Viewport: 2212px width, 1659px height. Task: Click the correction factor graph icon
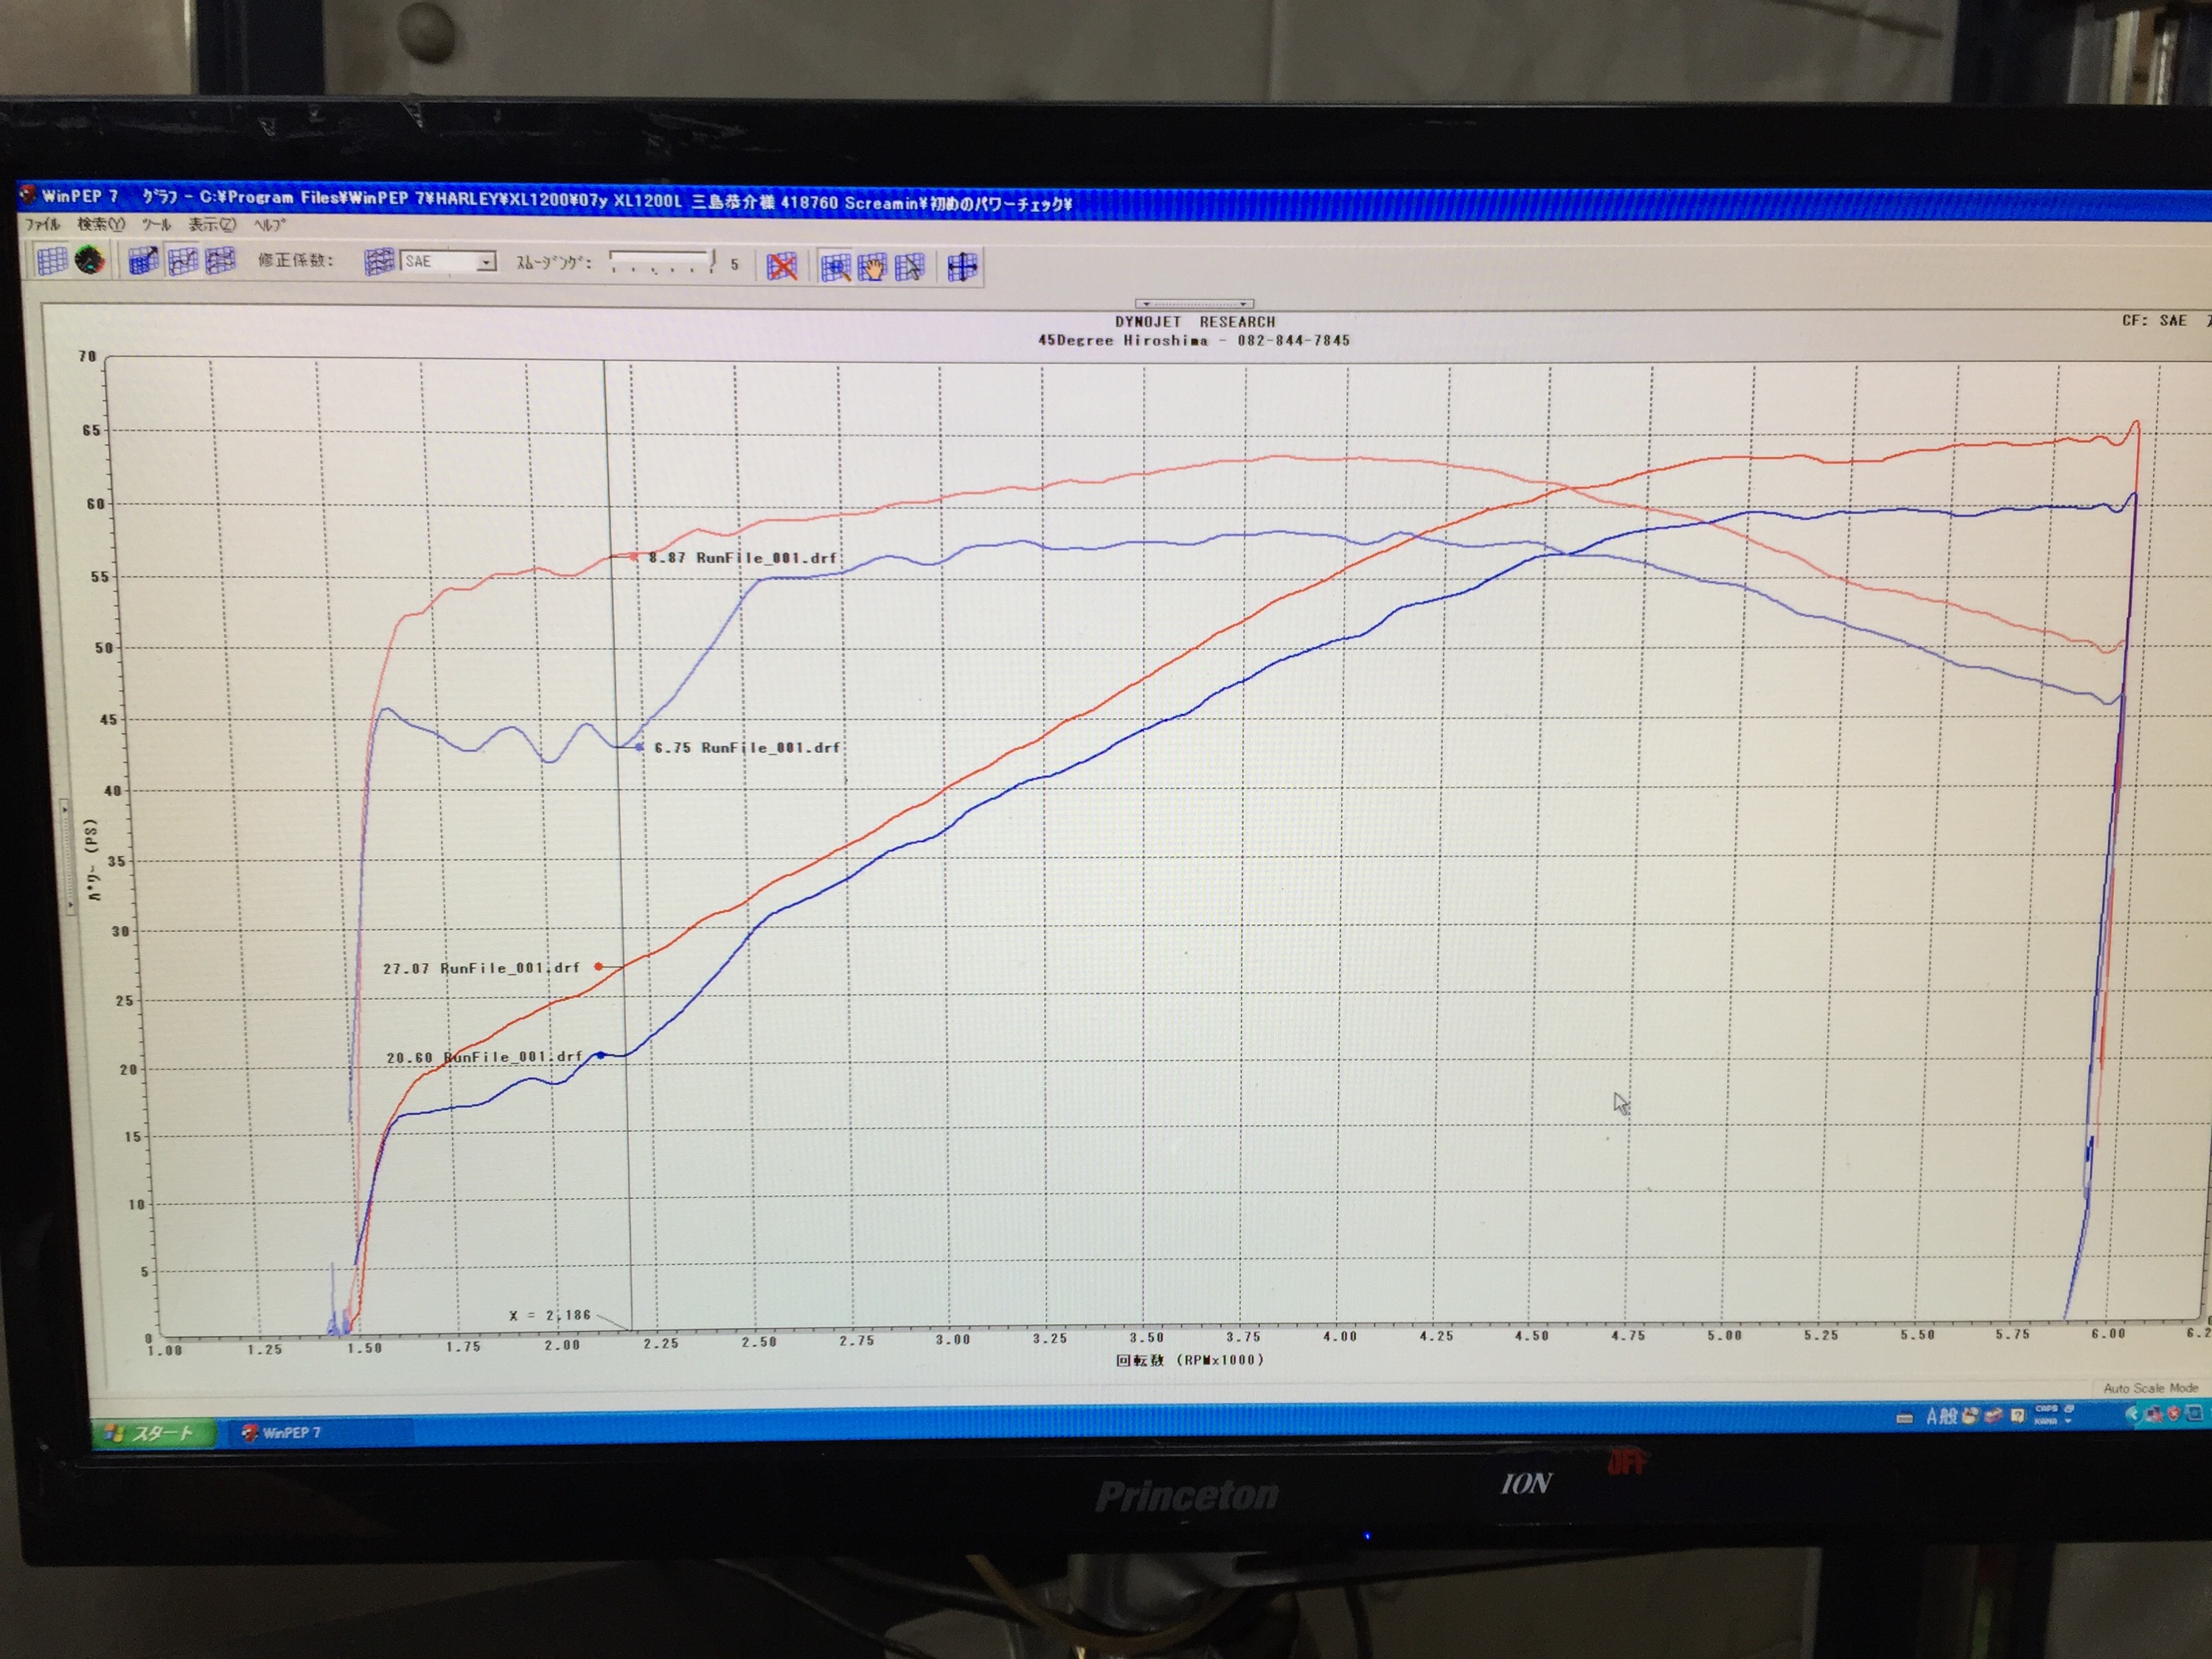point(379,262)
